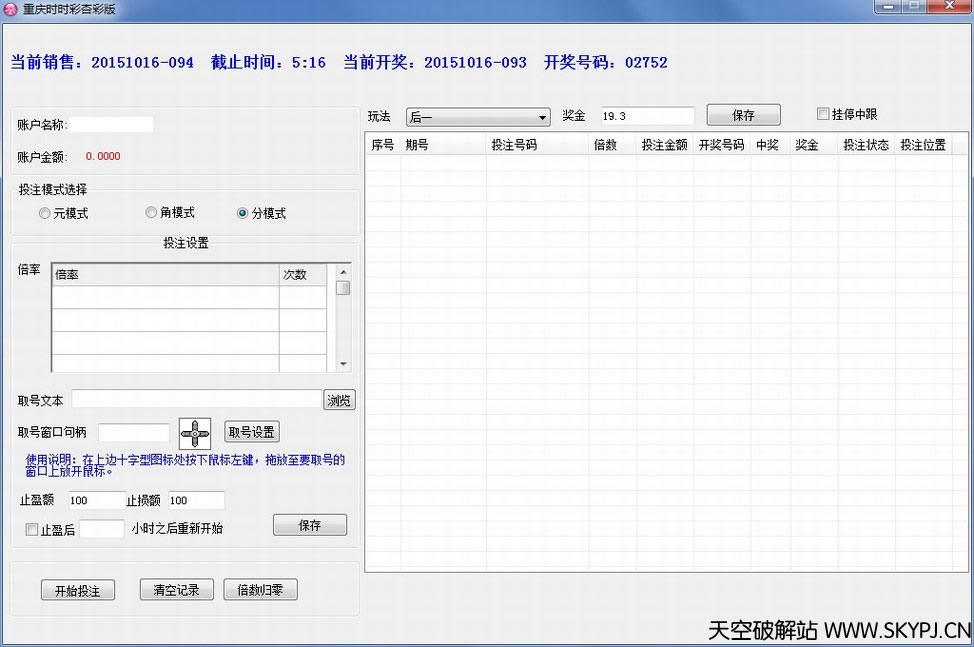Select 角模式 betting mode
Image resolution: width=974 pixels, height=647 pixels.
pos(152,213)
